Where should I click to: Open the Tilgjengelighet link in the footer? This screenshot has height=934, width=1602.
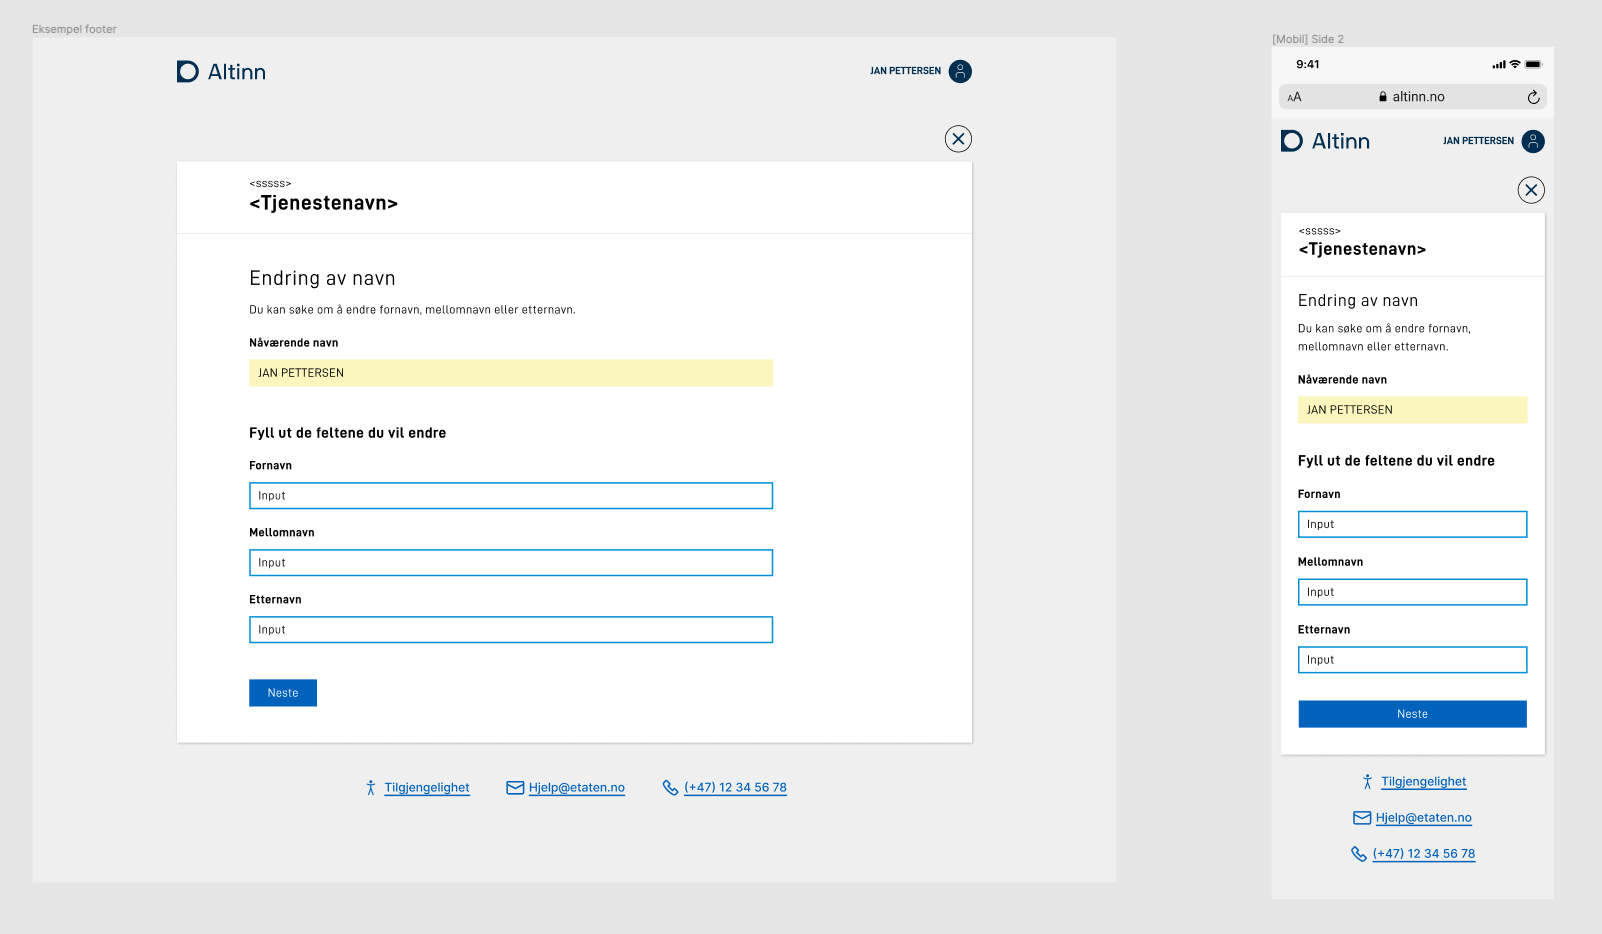coord(424,787)
